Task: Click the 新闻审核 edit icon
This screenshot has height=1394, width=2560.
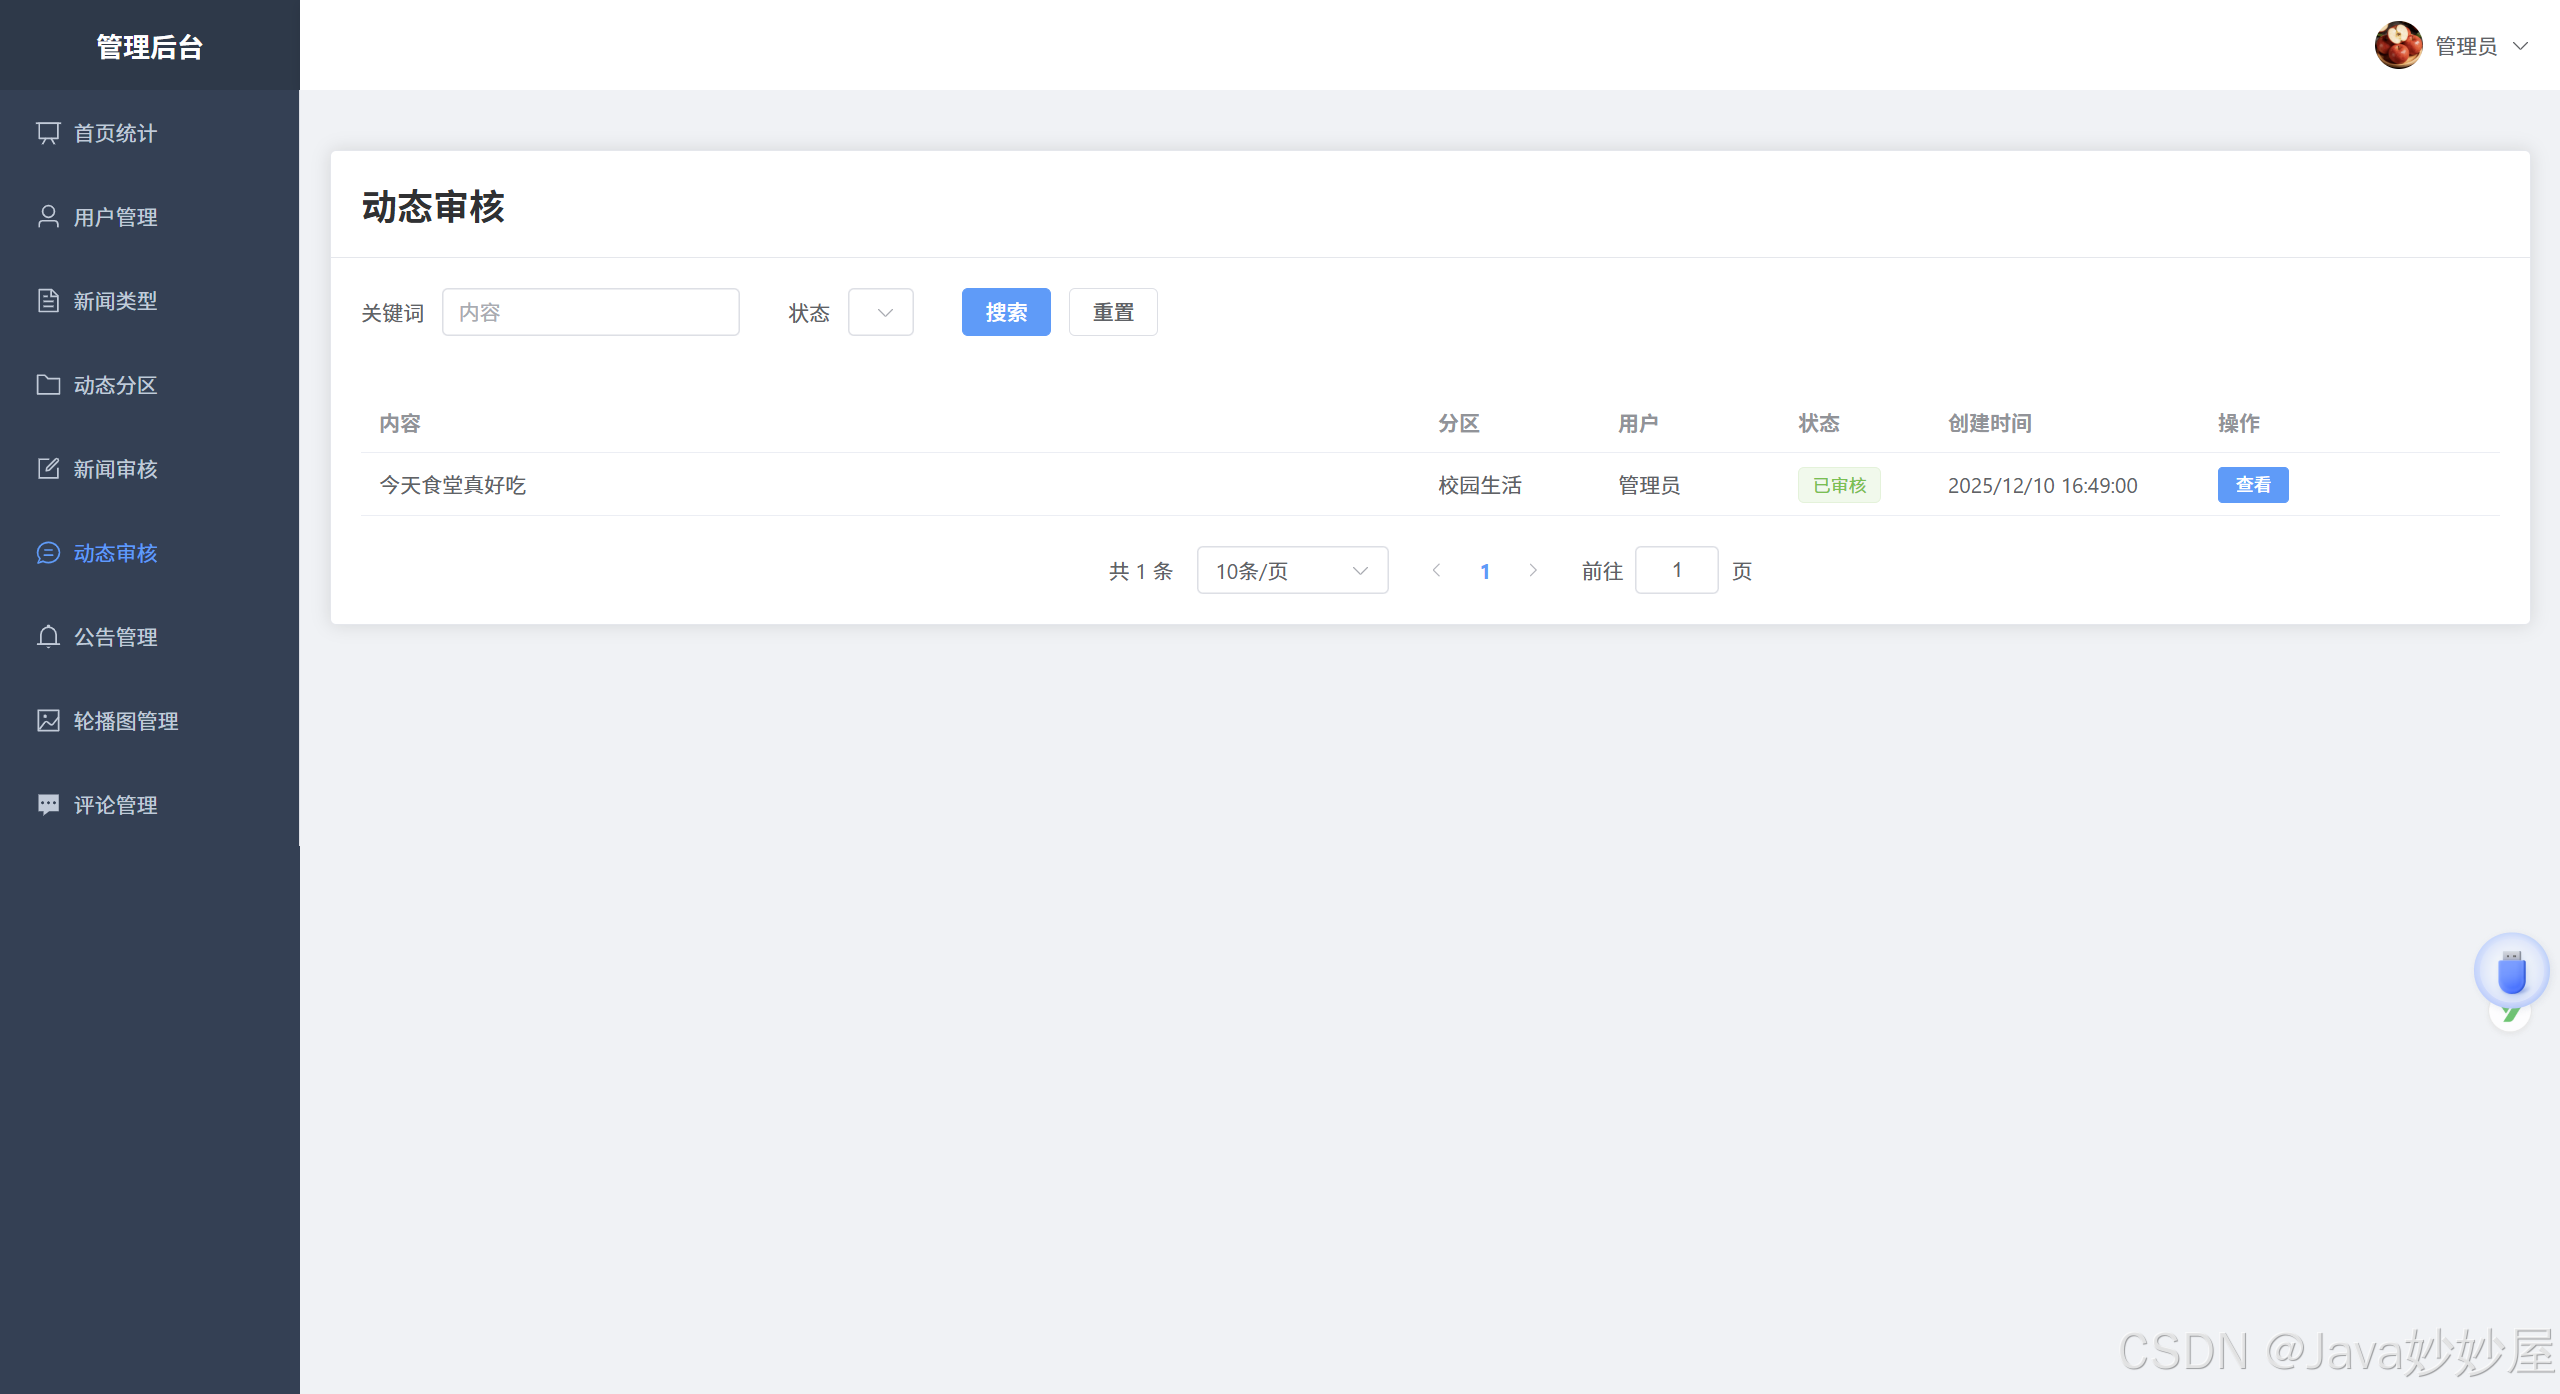Action: [x=48, y=469]
